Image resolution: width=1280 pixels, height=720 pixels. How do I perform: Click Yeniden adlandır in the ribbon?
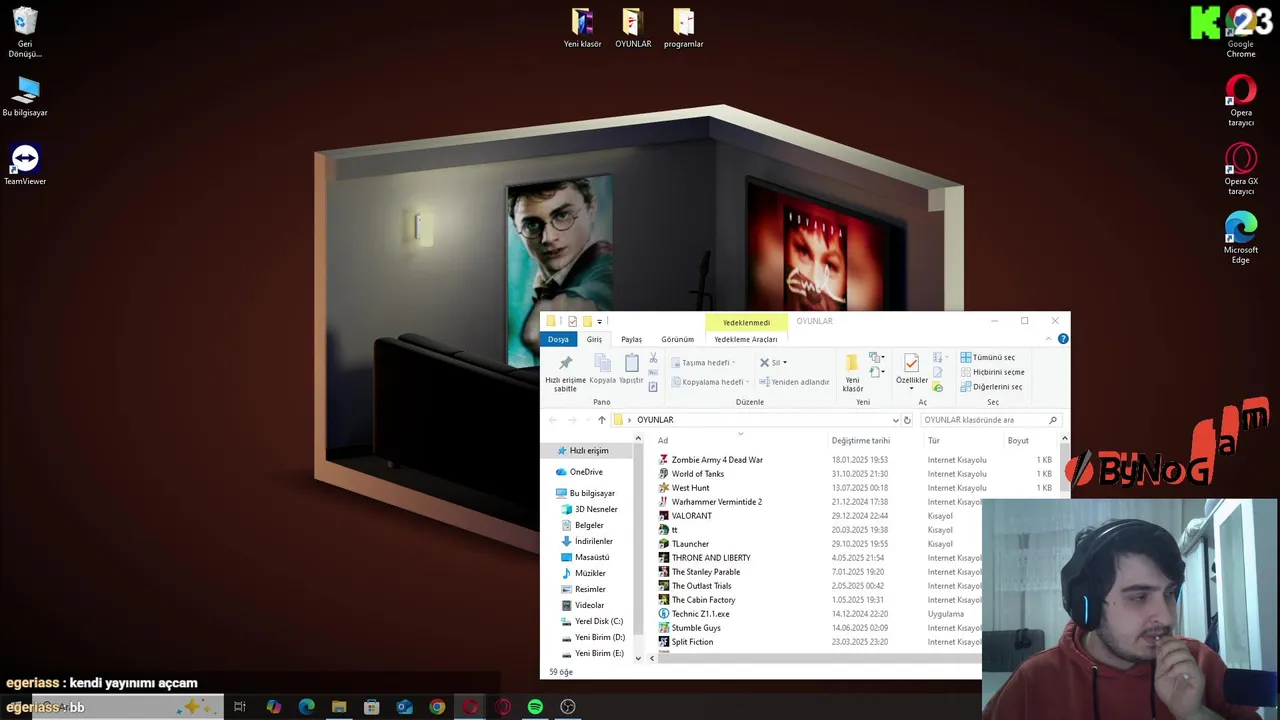pyautogui.click(x=794, y=382)
